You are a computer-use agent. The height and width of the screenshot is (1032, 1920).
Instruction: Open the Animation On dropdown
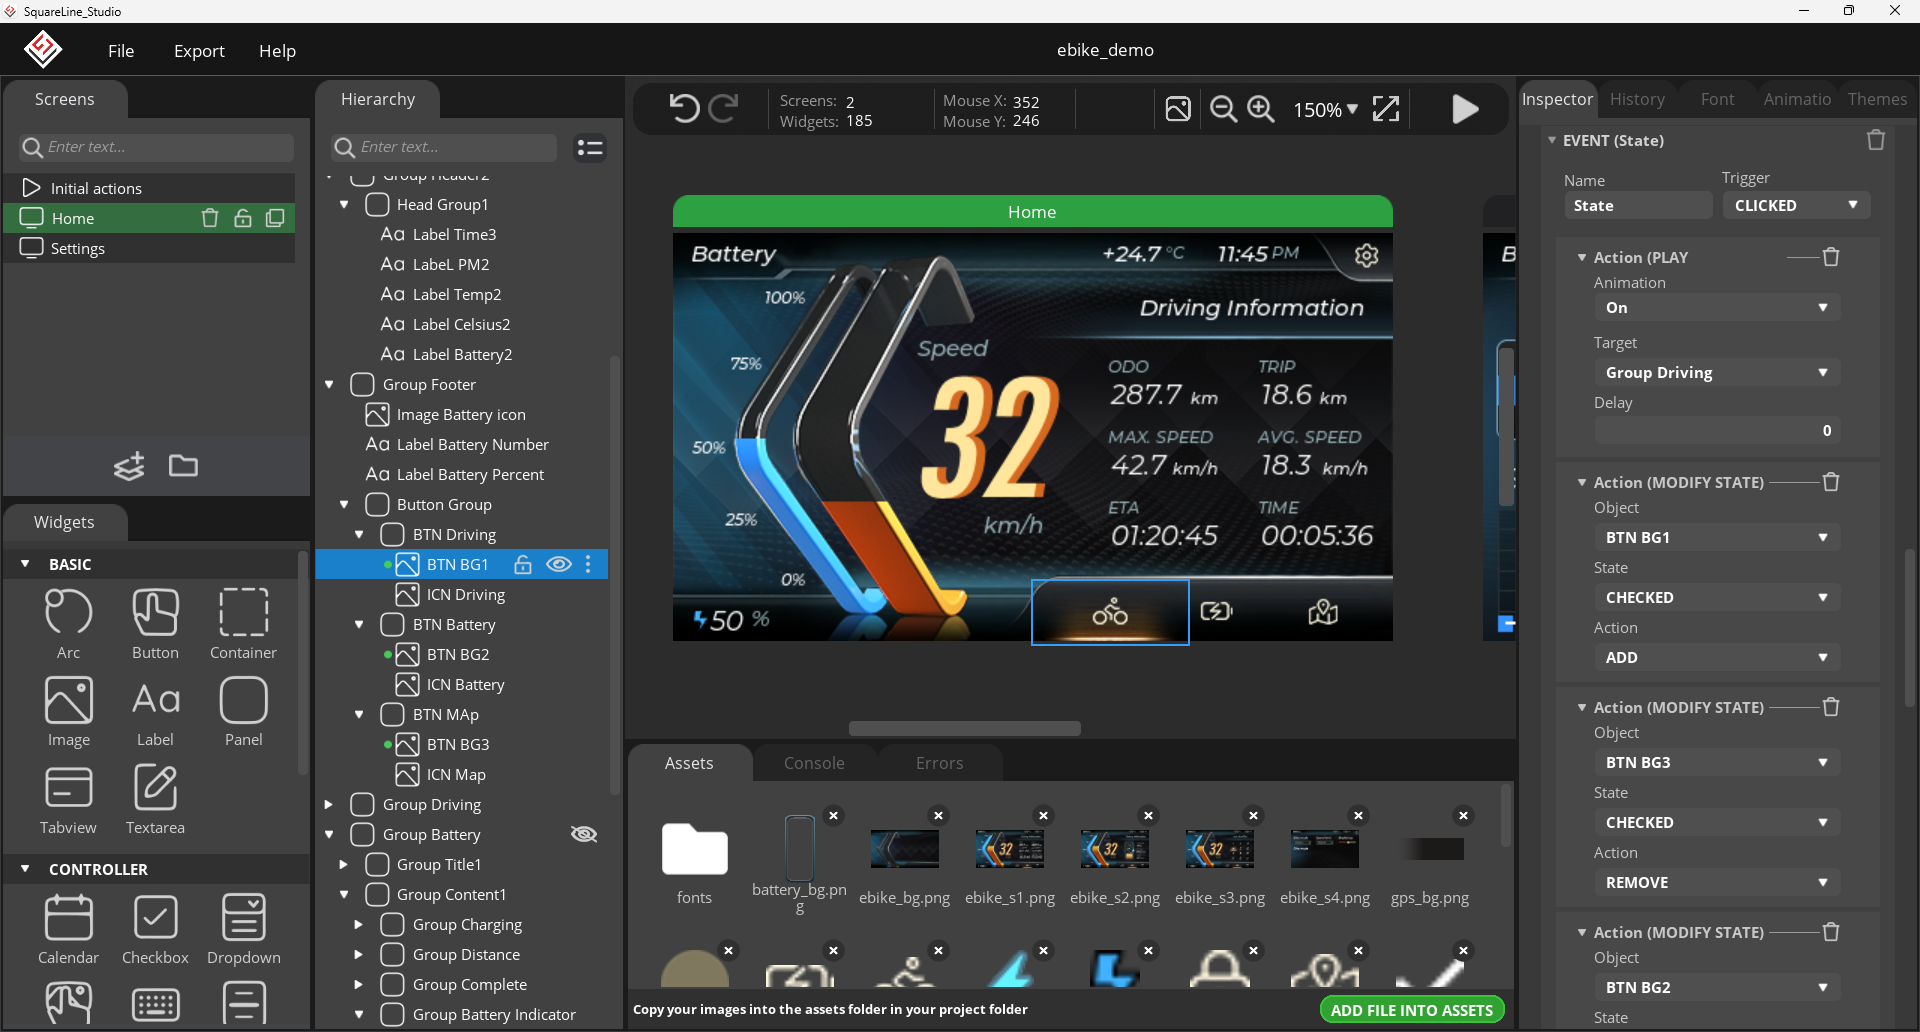pos(1717,307)
